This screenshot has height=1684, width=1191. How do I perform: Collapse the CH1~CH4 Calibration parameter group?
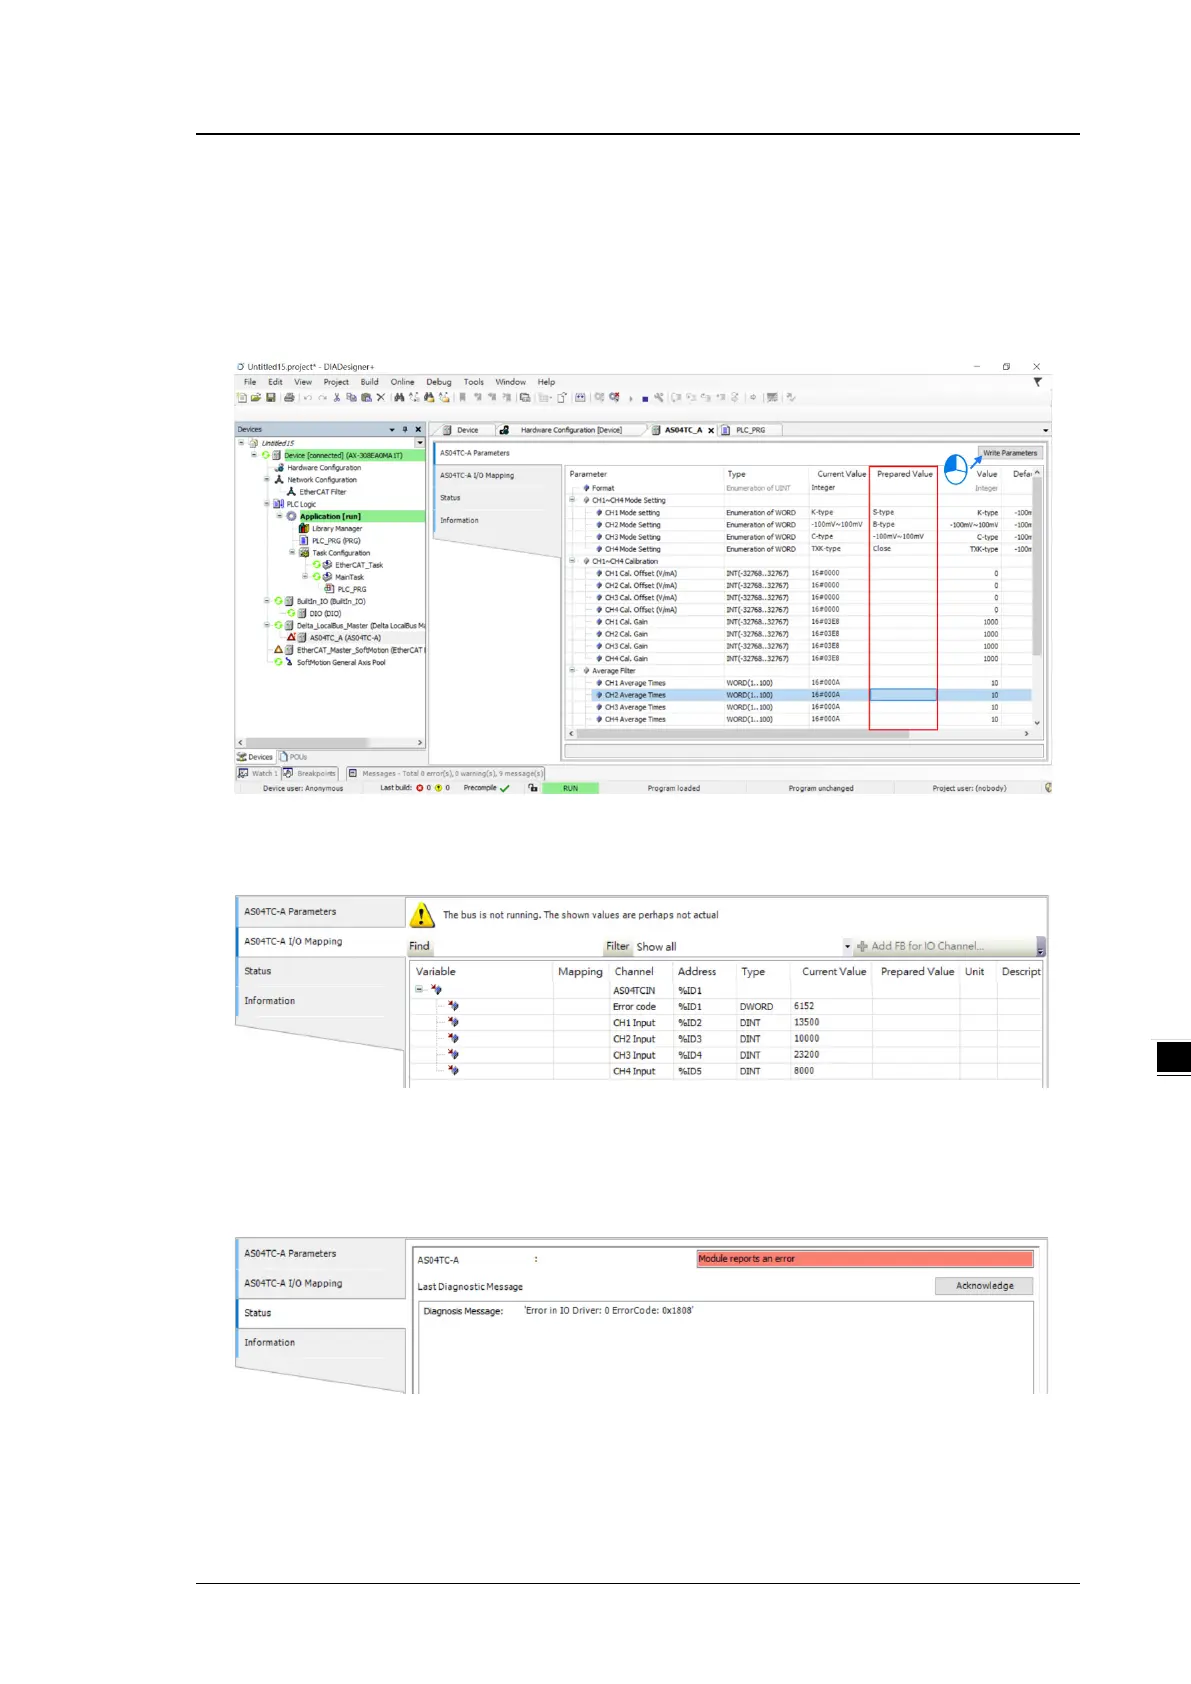click(573, 561)
